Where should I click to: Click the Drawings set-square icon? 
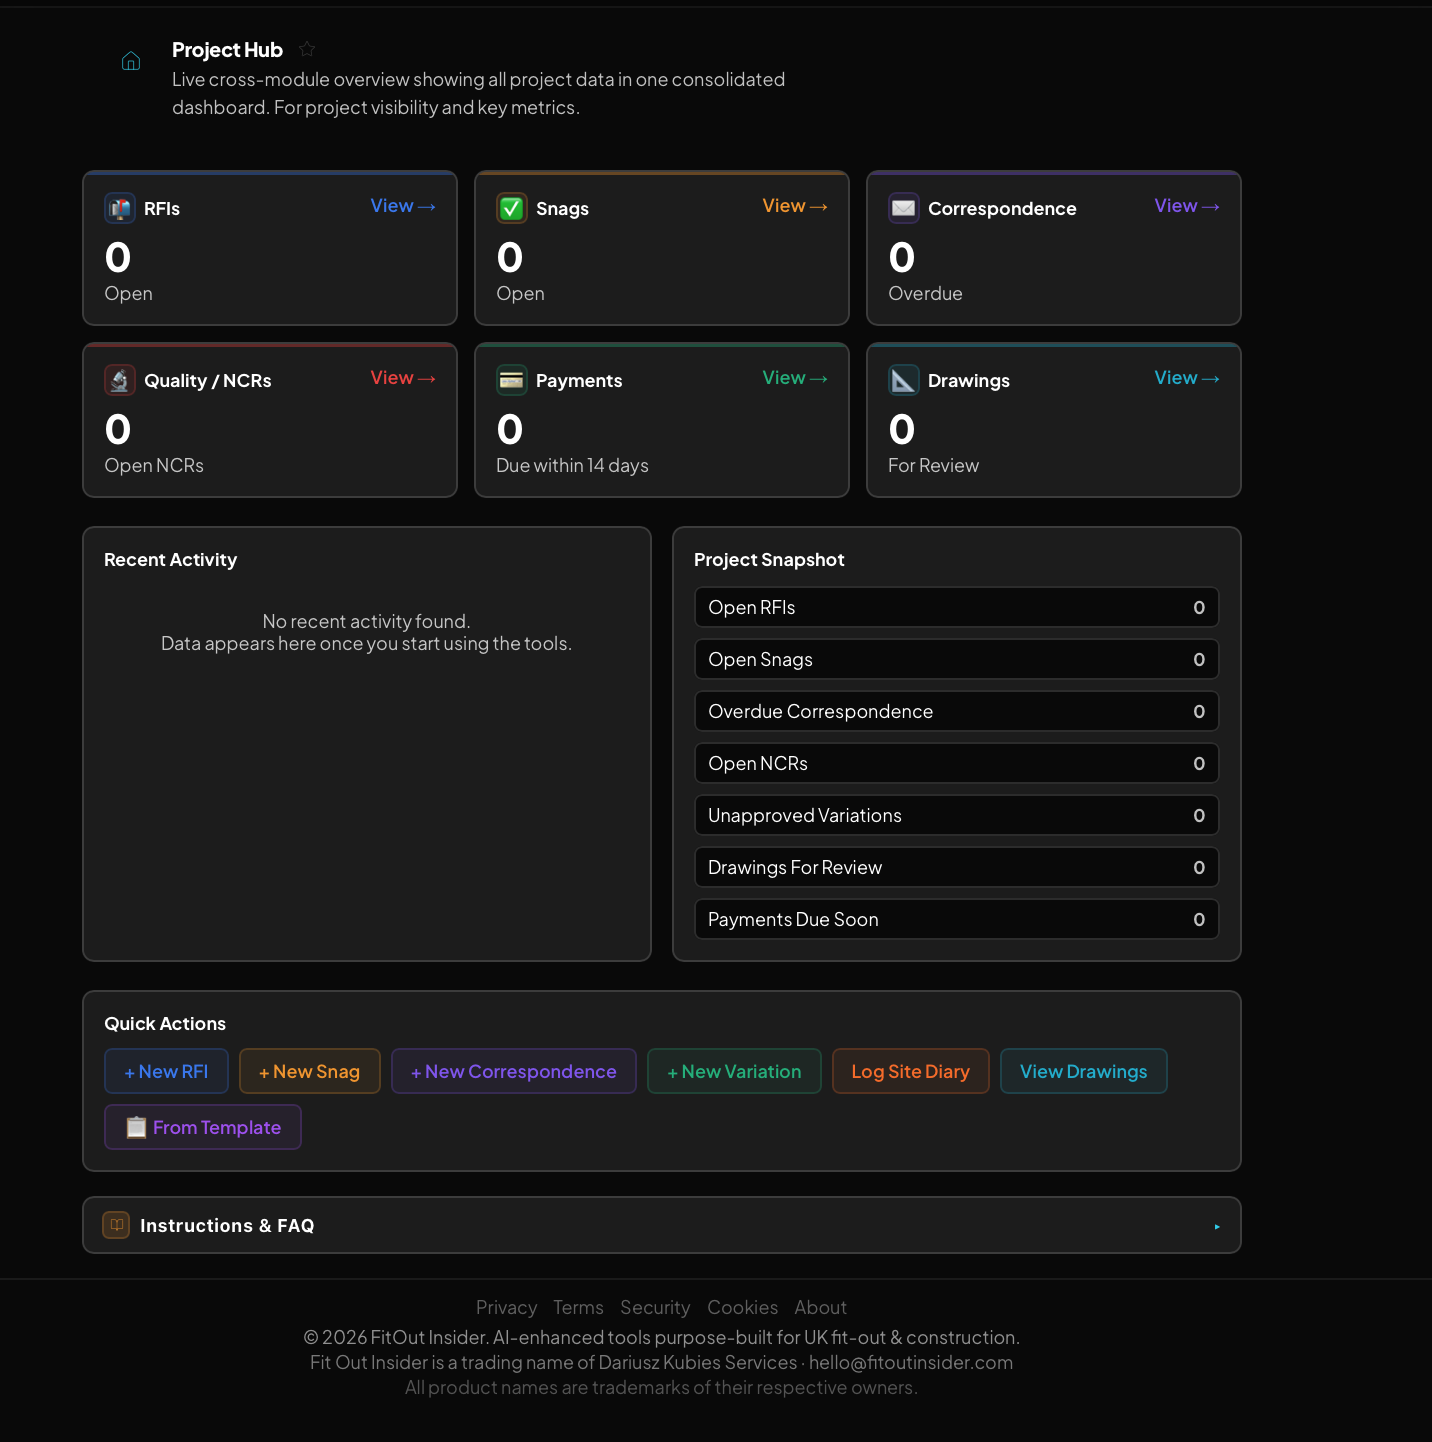pyautogui.click(x=904, y=380)
